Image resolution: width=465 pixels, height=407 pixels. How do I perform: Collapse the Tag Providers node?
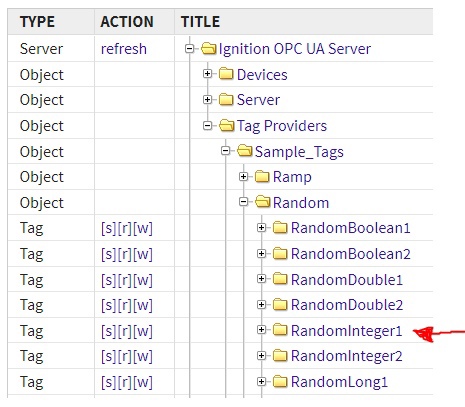point(207,125)
